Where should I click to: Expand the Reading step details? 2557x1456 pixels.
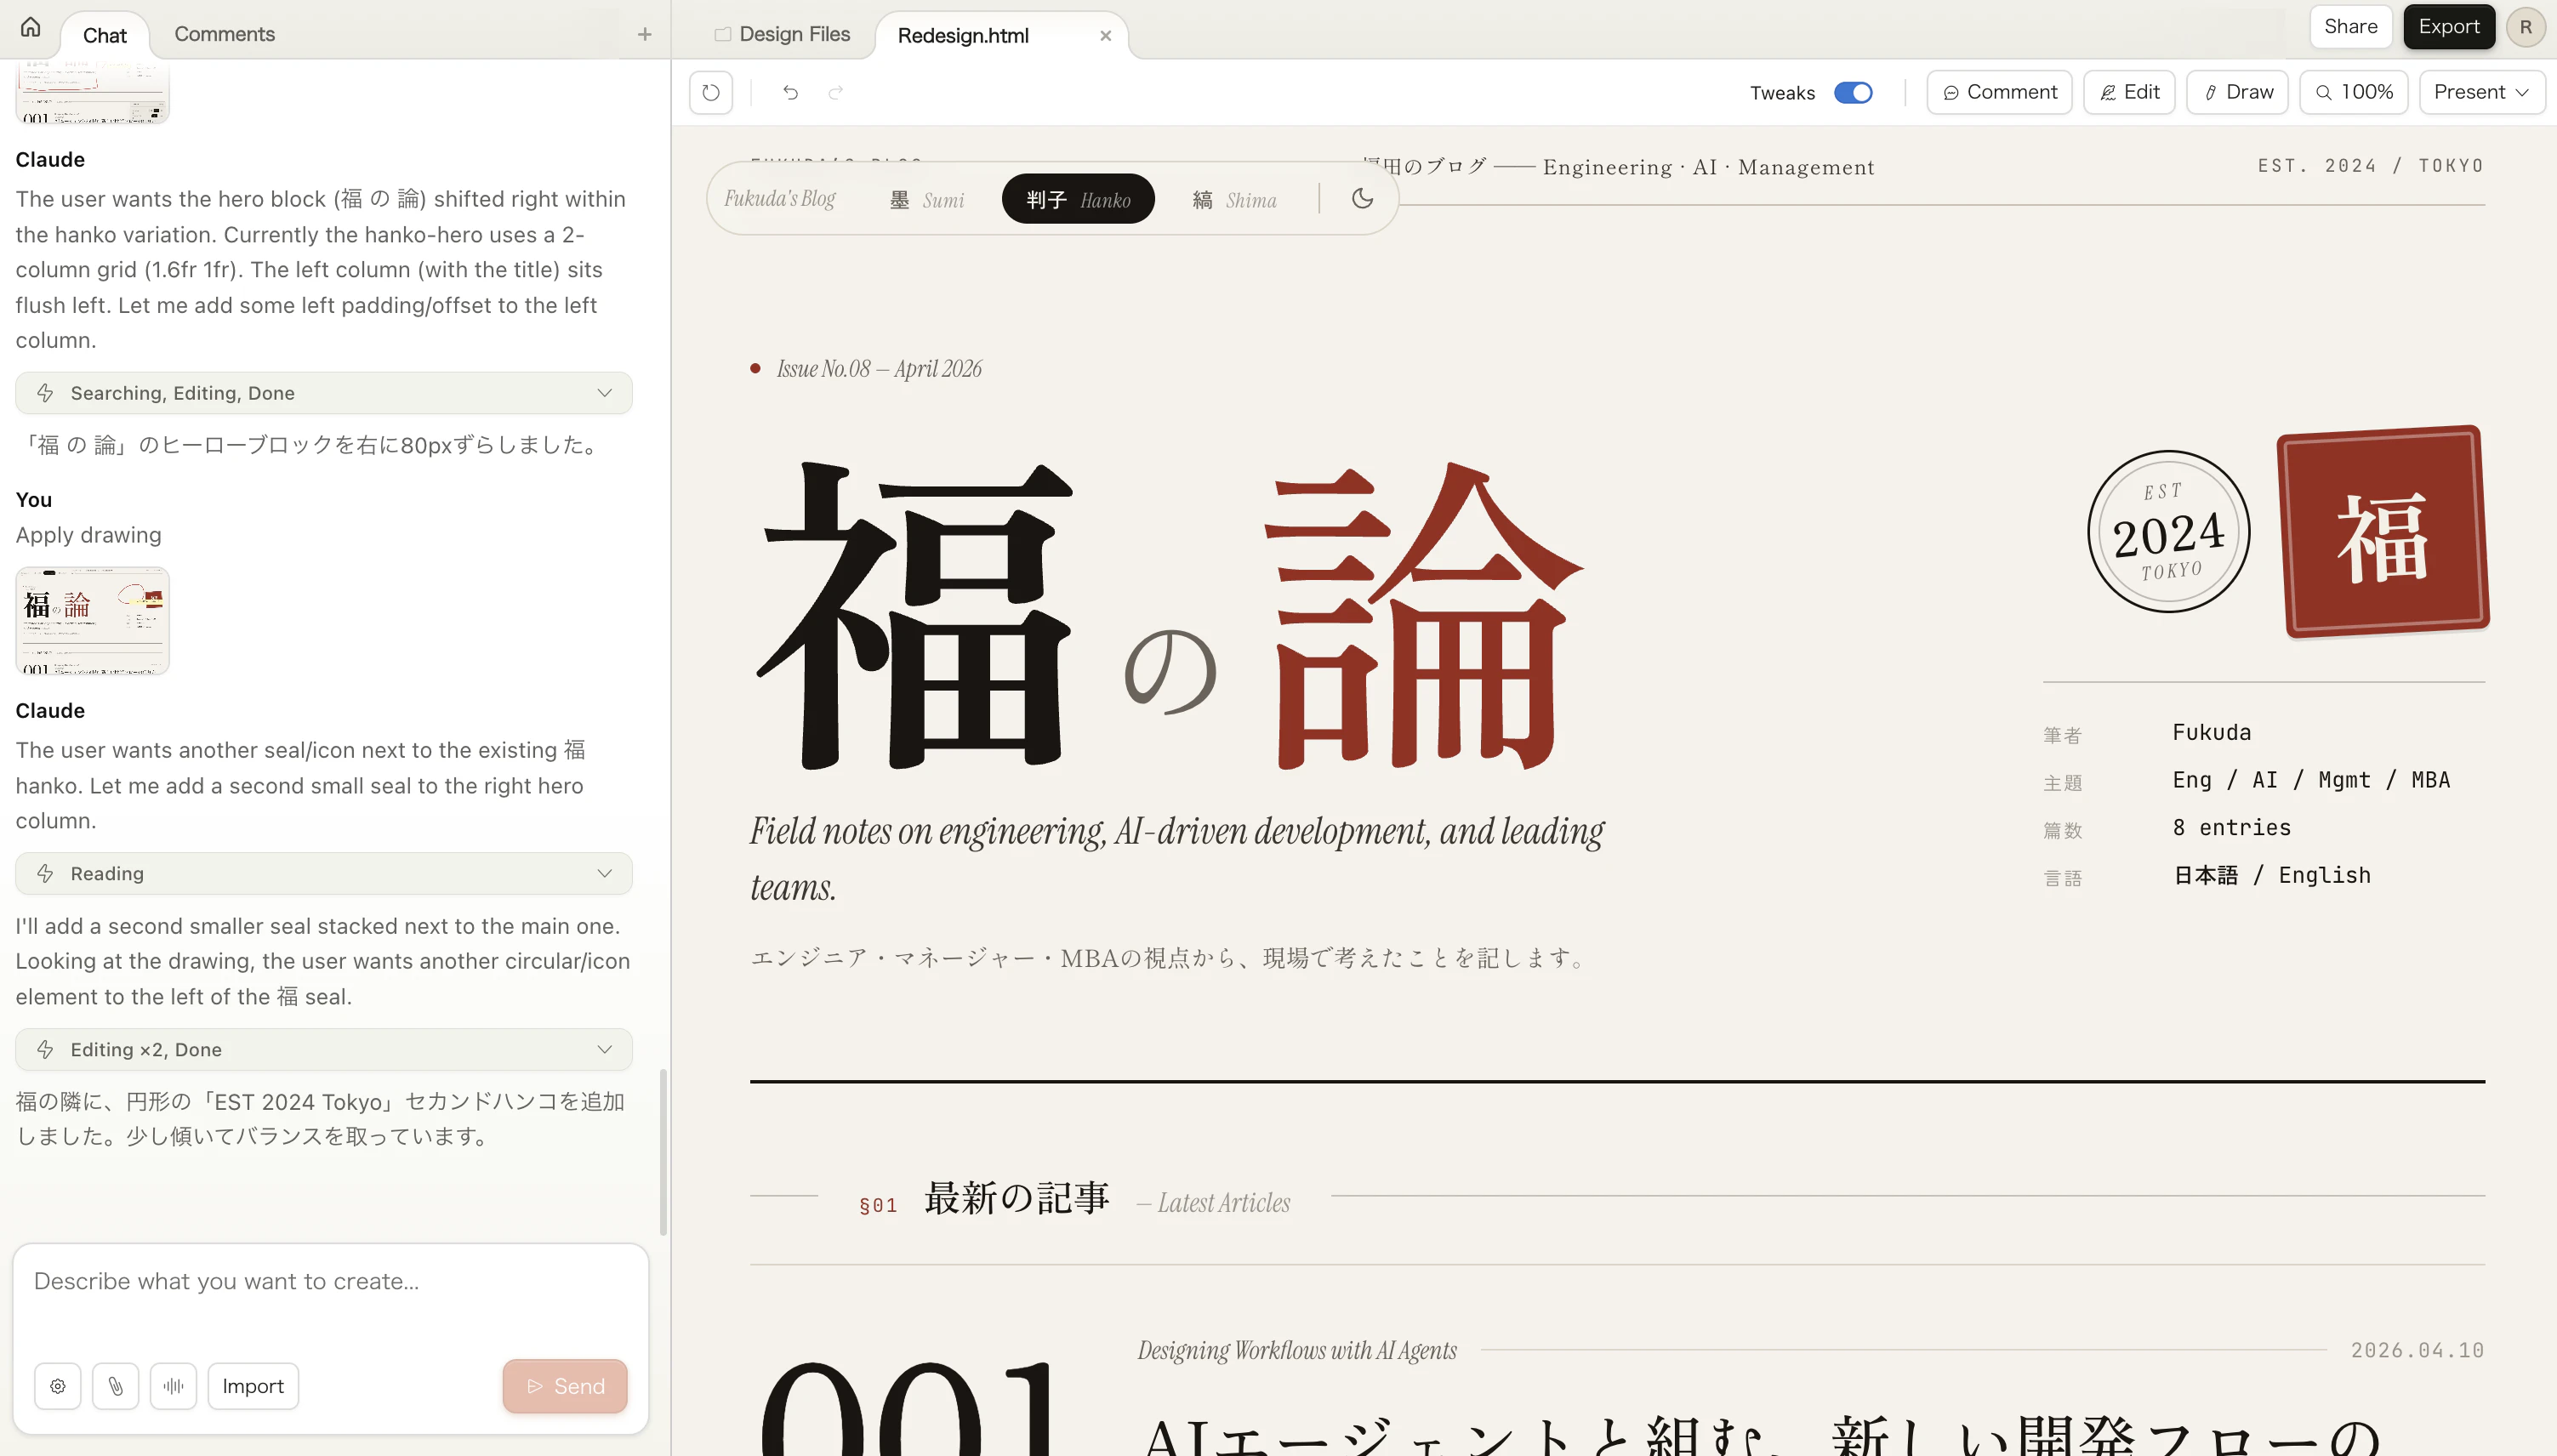[323, 874]
